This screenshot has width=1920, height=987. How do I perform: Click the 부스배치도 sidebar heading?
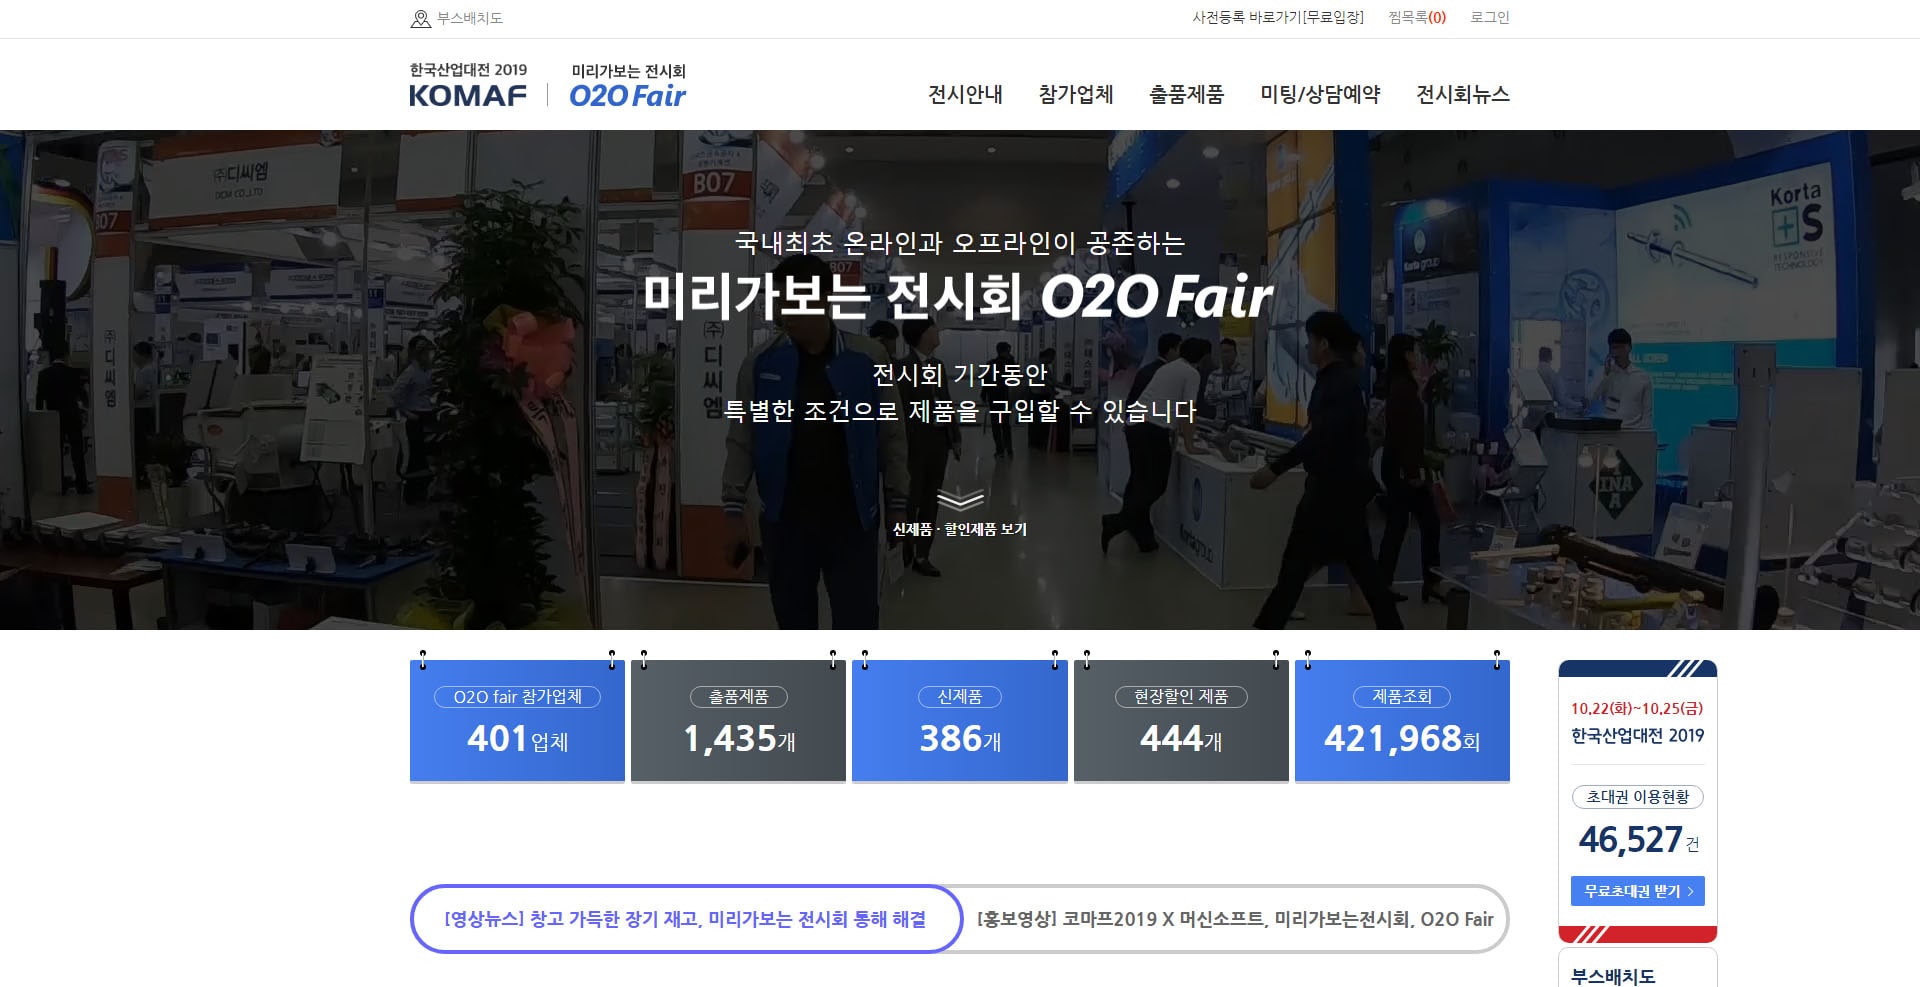1613,976
